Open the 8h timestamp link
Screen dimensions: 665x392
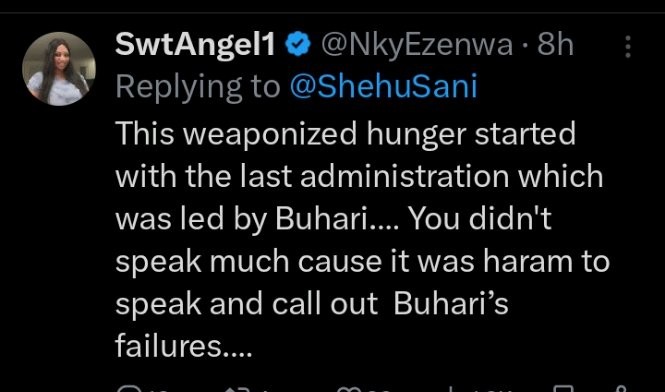coord(555,45)
